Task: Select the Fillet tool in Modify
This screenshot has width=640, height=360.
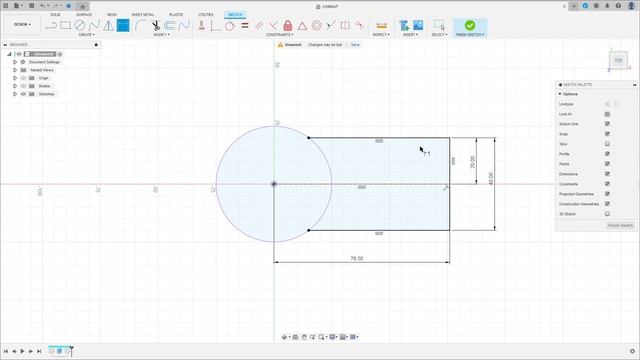Action: (141, 25)
